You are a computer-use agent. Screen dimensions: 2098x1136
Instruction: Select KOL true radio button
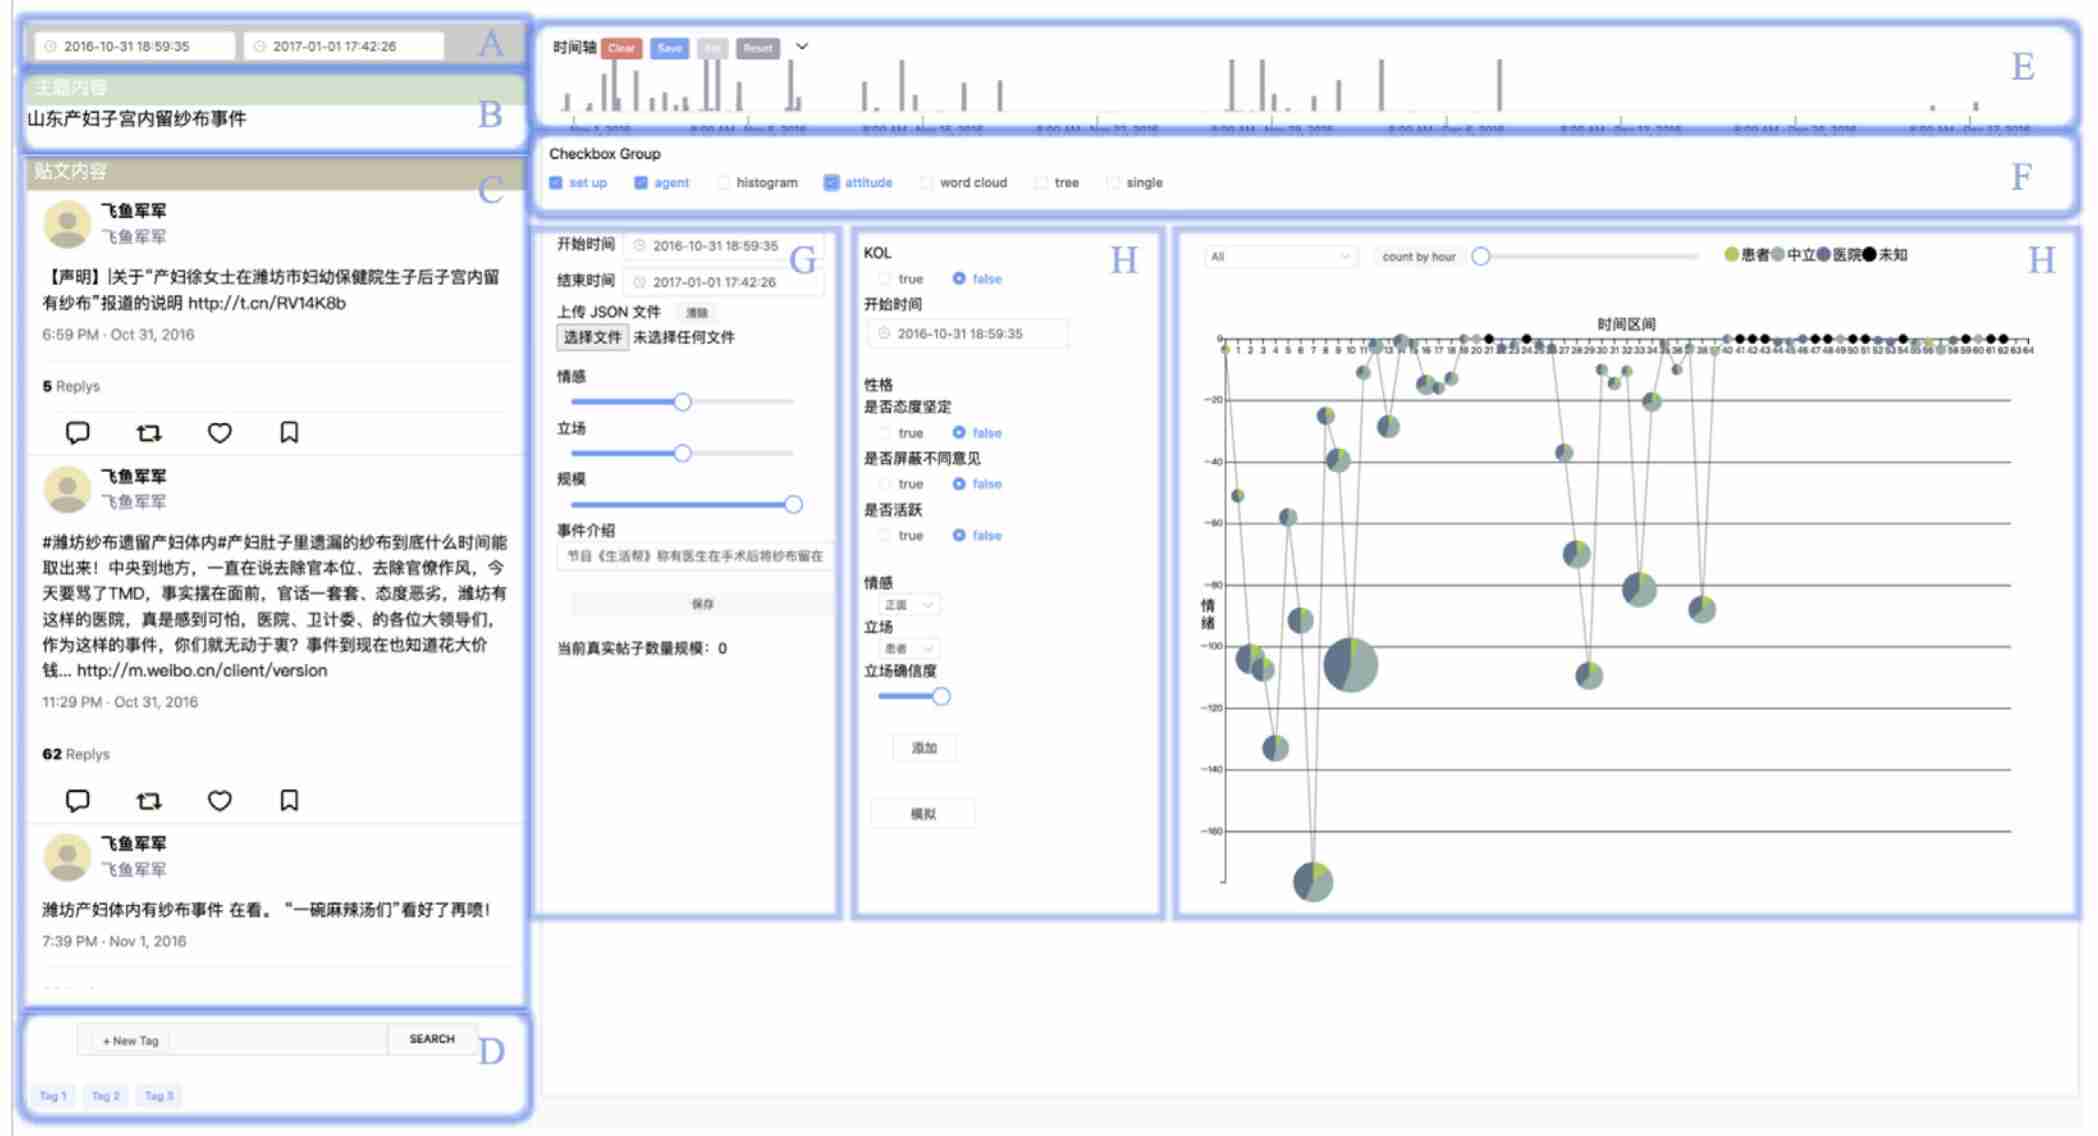885,279
